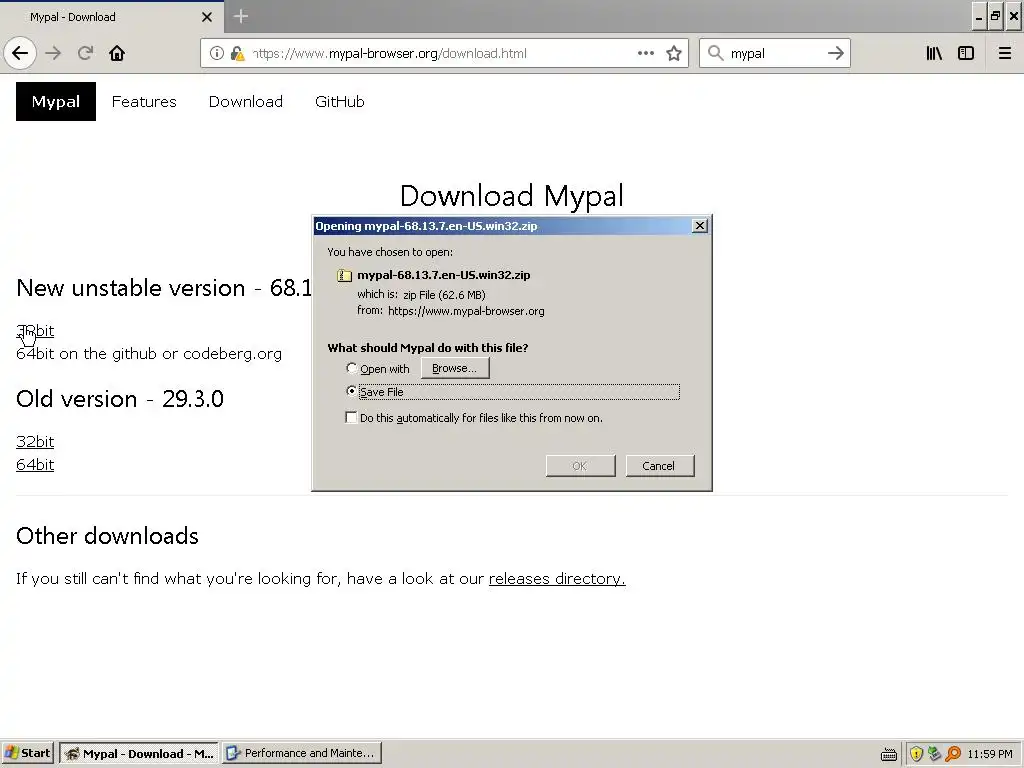Open the Features page
This screenshot has height=768, width=1024.
[x=144, y=101]
